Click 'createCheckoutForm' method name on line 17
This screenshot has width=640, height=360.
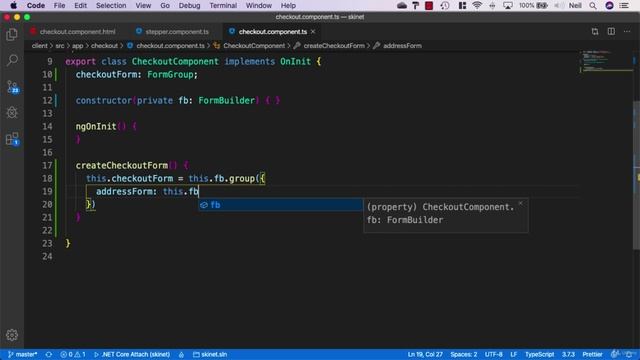coord(122,165)
